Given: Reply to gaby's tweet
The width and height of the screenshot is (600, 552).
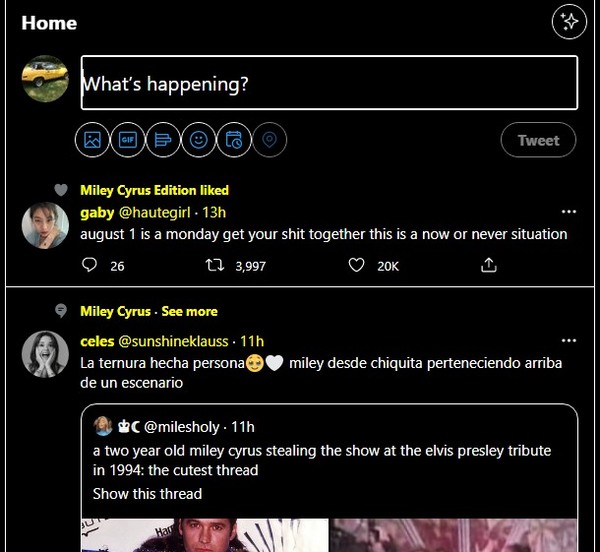Looking at the screenshot, I should click(x=90, y=266).
